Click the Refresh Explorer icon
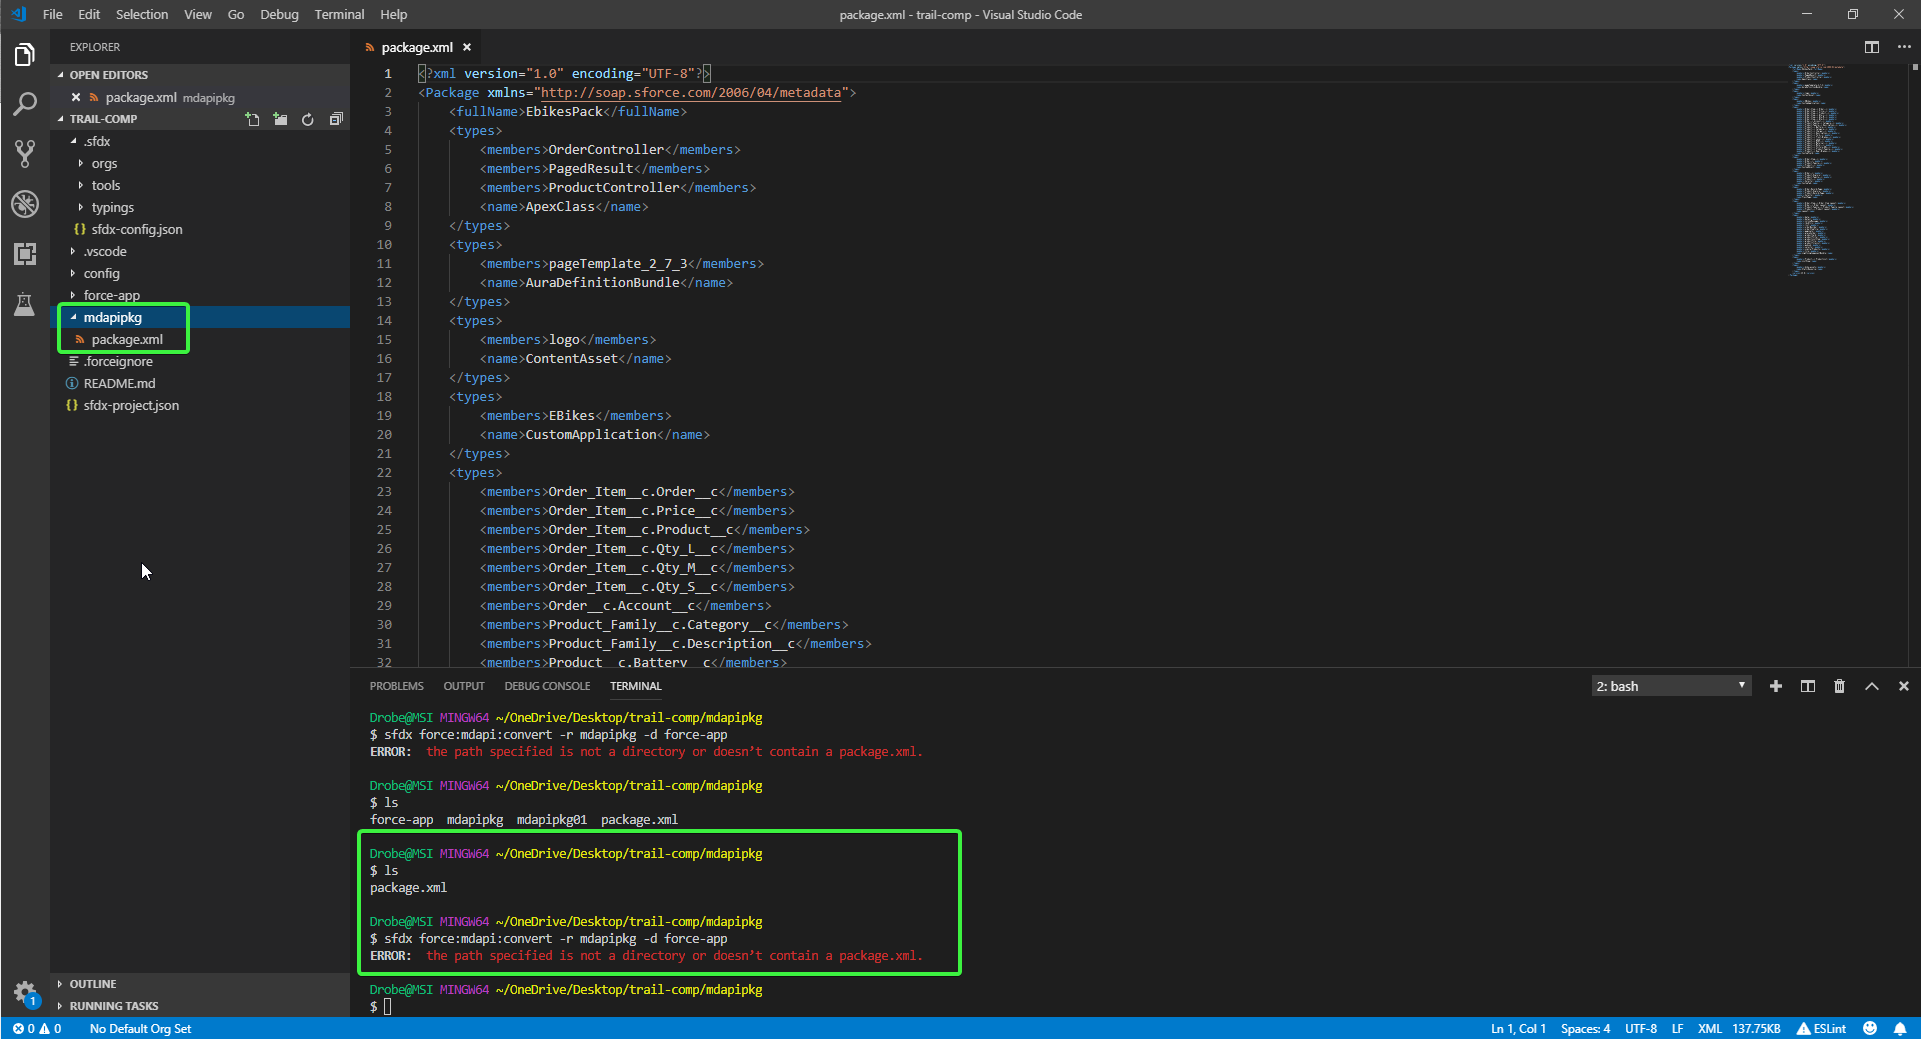The image size is (1921, 1039). (308, 119)
